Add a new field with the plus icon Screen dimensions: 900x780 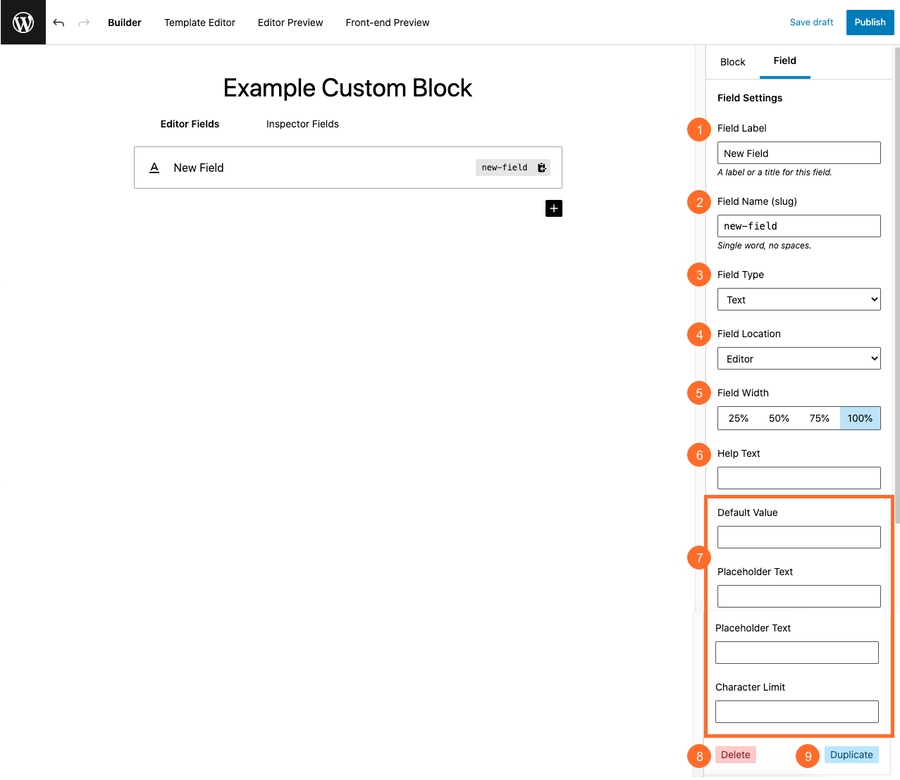point(553,208)
